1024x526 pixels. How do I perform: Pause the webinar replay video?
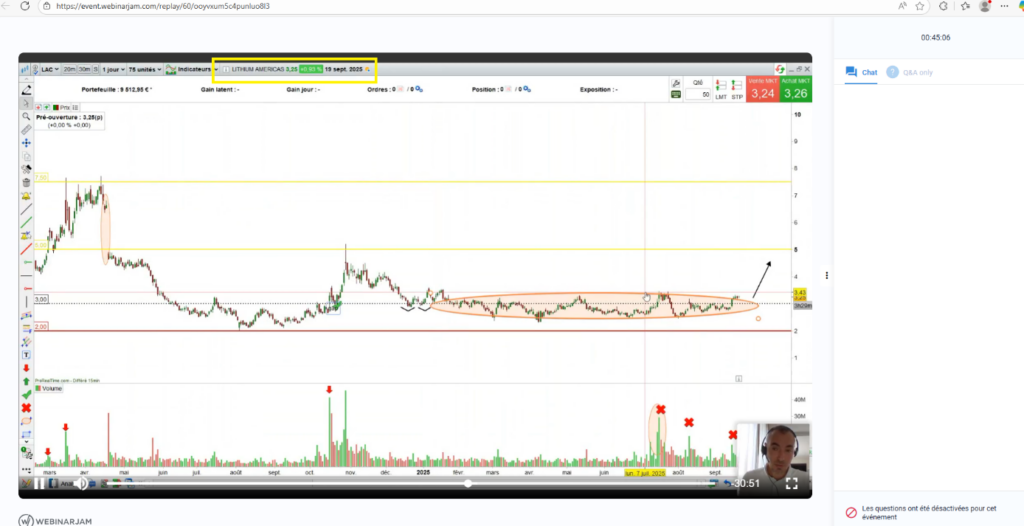point(39,484)
